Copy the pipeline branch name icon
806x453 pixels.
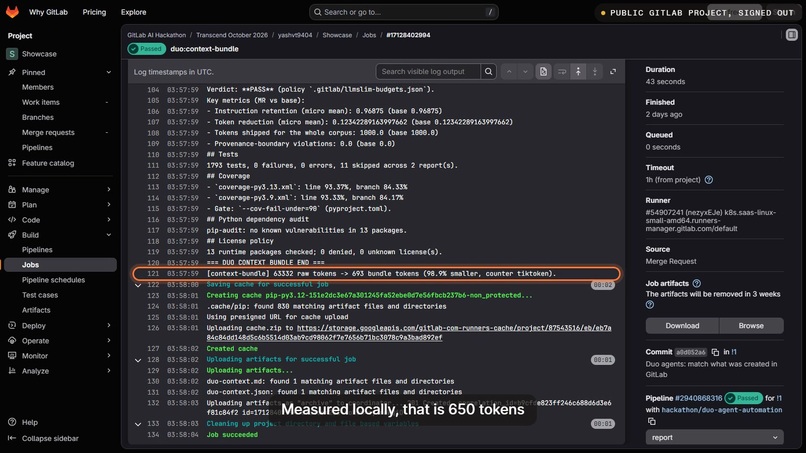[x=651, y=421]
